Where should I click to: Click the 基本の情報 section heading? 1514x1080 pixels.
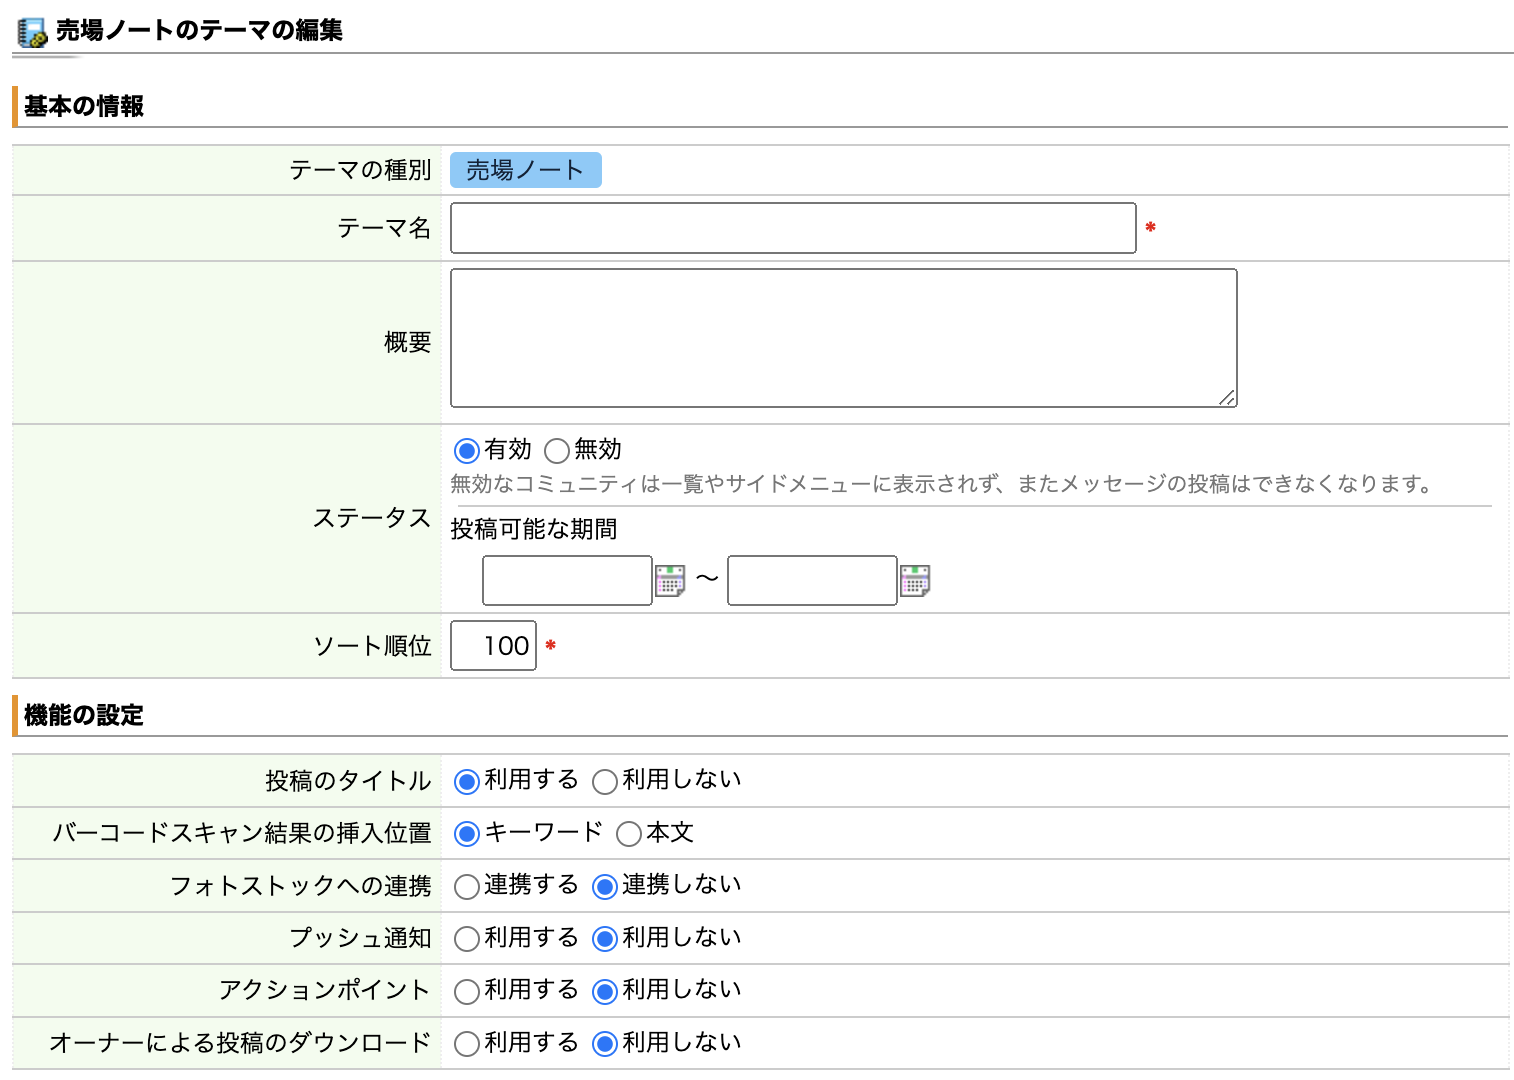coord(84,106)
